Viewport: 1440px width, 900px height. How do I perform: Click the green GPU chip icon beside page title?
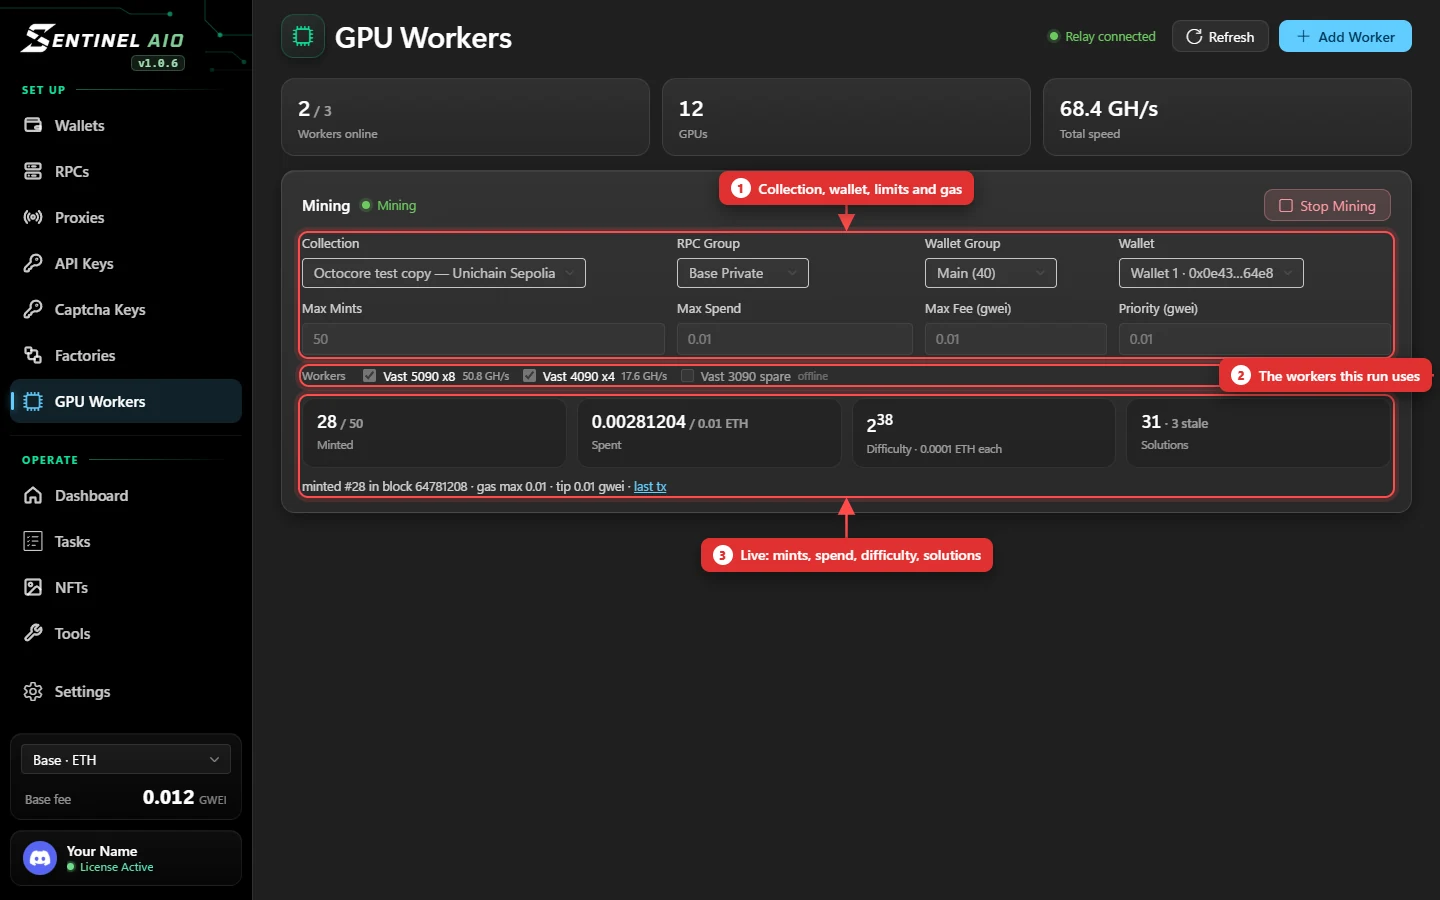tap(303, 37)
